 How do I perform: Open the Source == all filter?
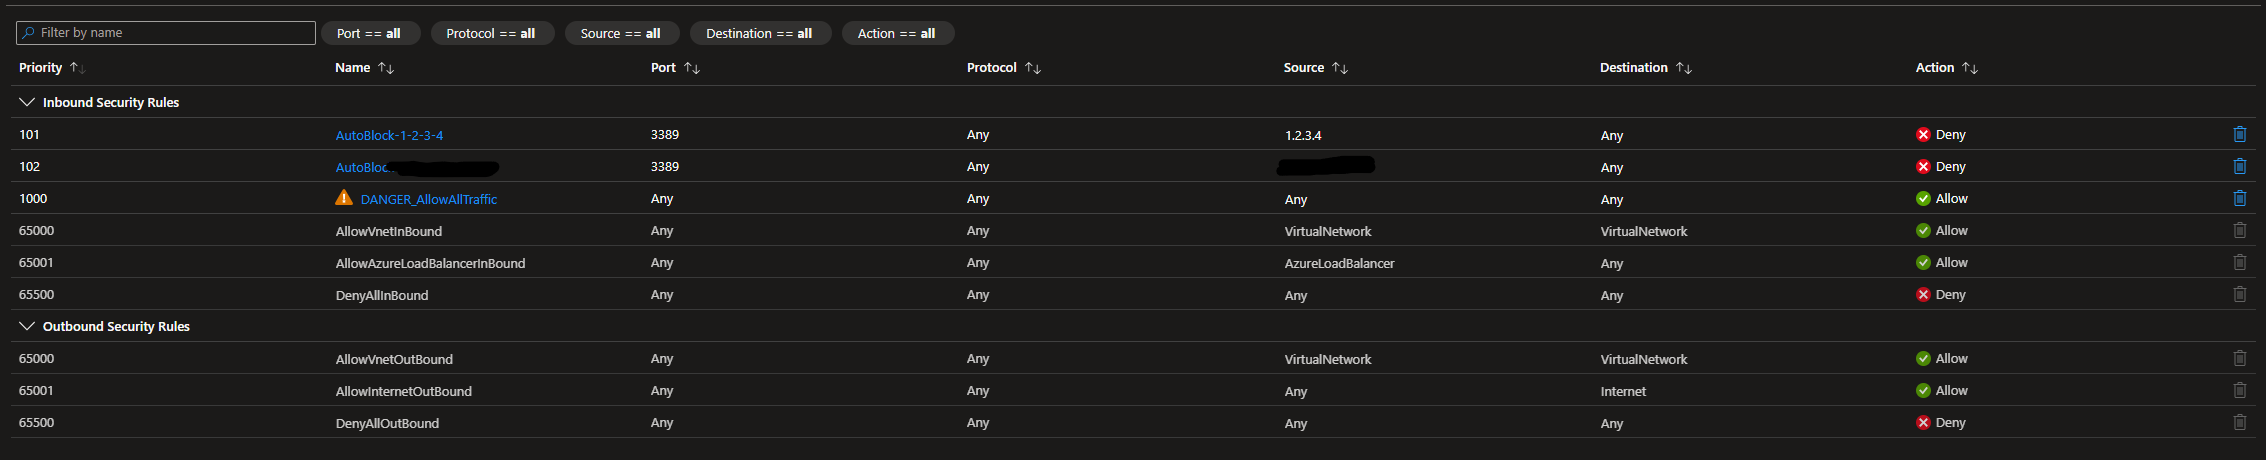(x=621, y=33)
